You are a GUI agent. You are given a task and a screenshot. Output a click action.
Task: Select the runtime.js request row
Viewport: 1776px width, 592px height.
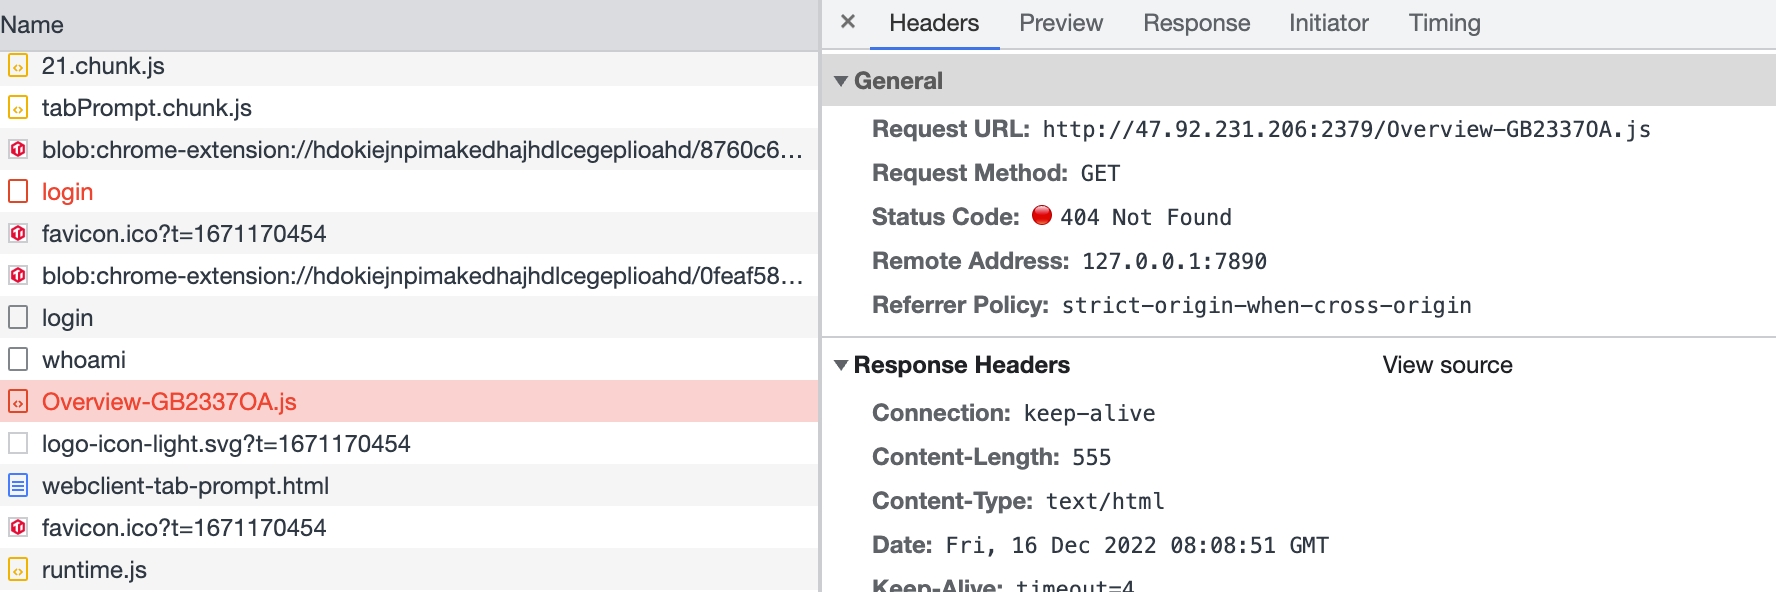pyautogui.click(x=409, y=570)
